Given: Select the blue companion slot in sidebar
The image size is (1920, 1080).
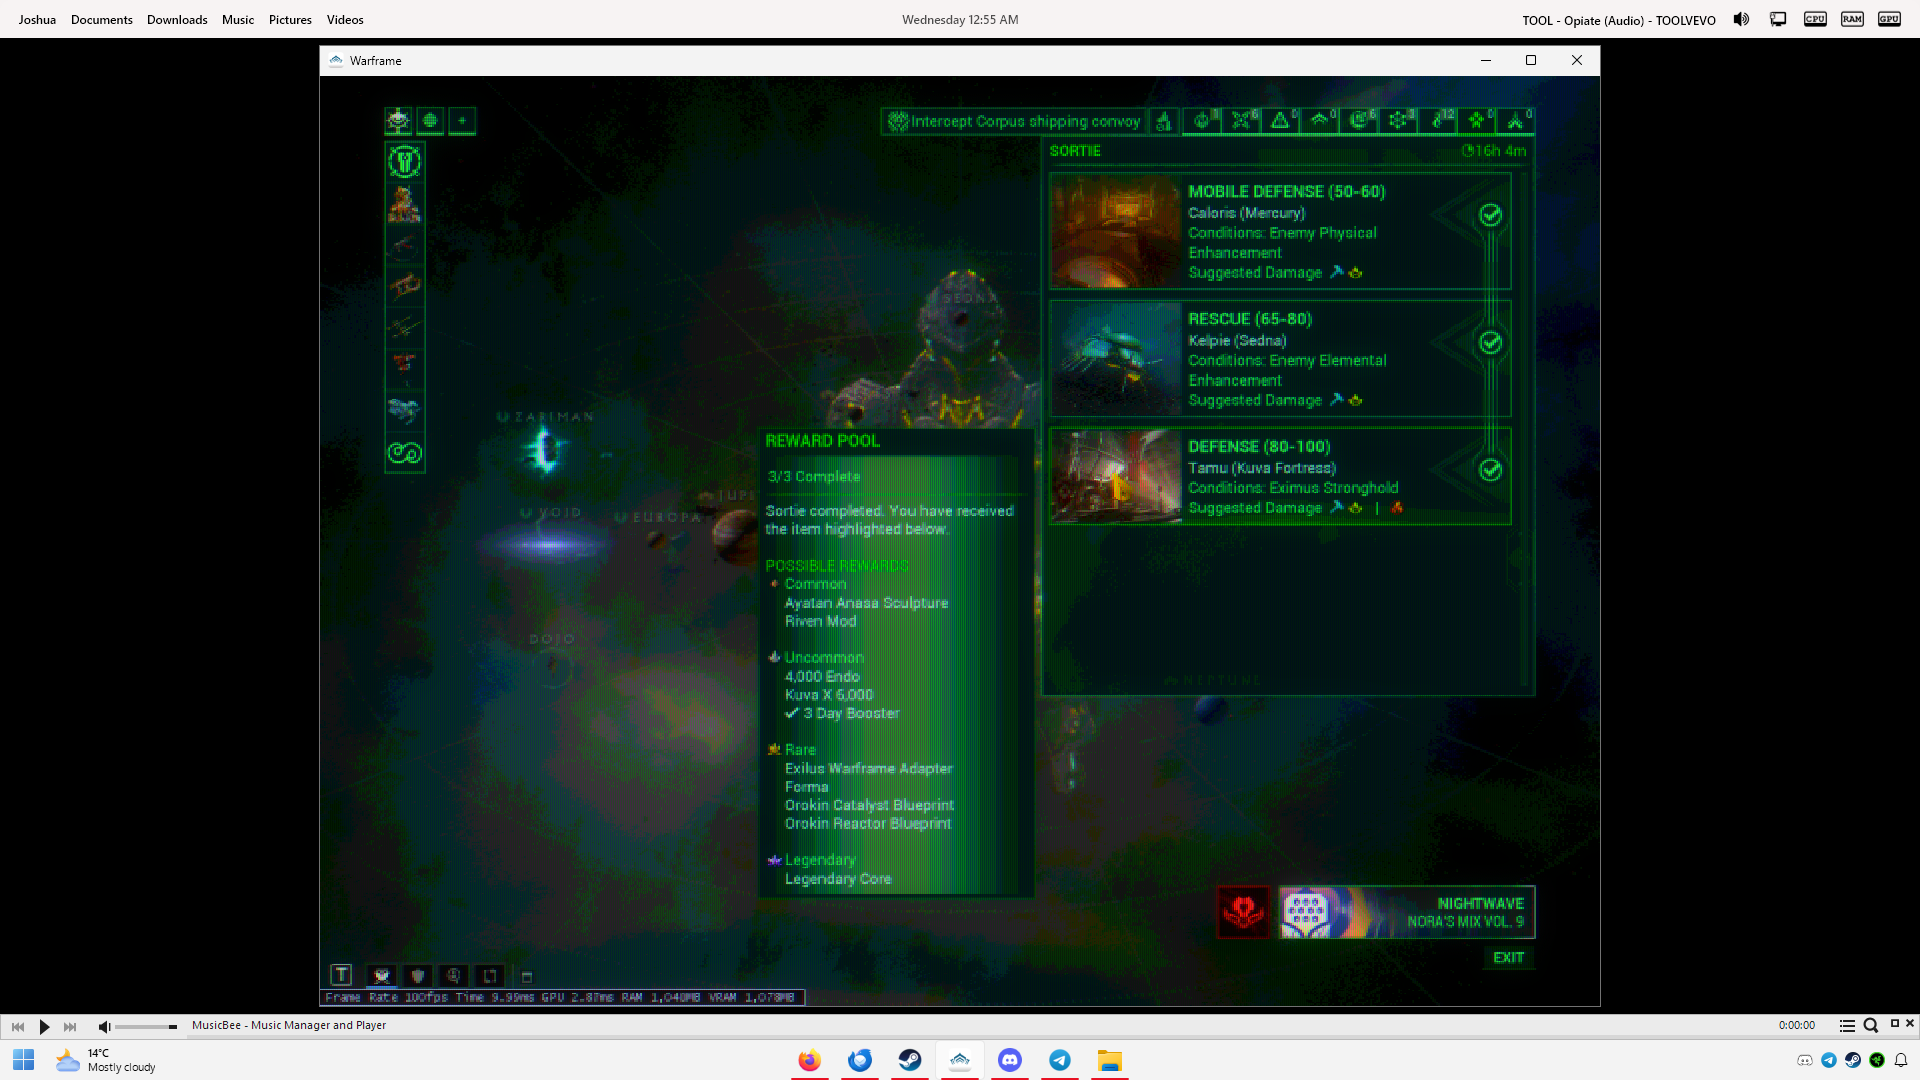Looking at the screenshot, I should pos(405,410).
